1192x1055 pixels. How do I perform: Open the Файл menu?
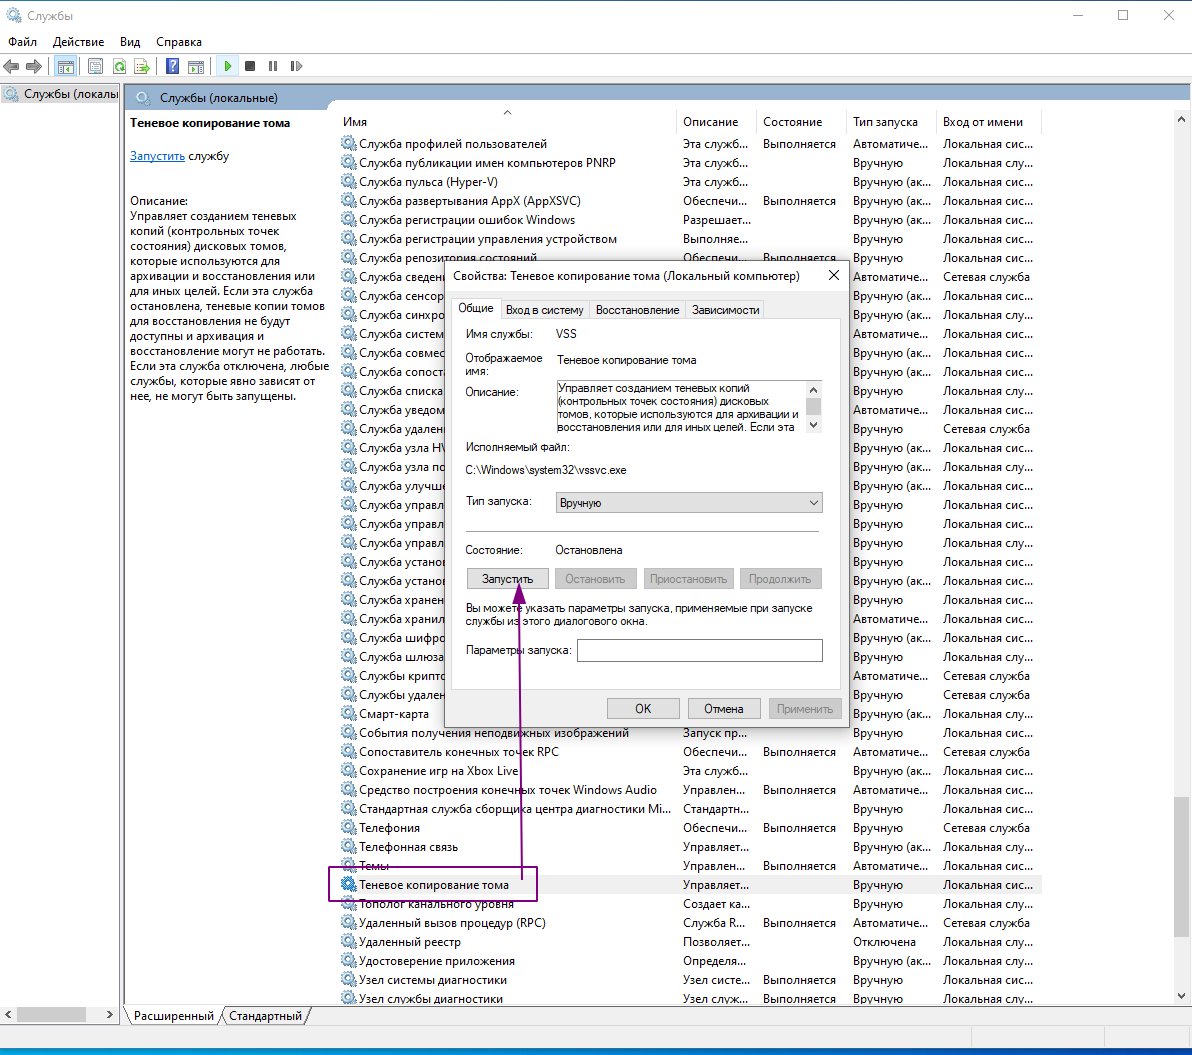pos(23,42)
